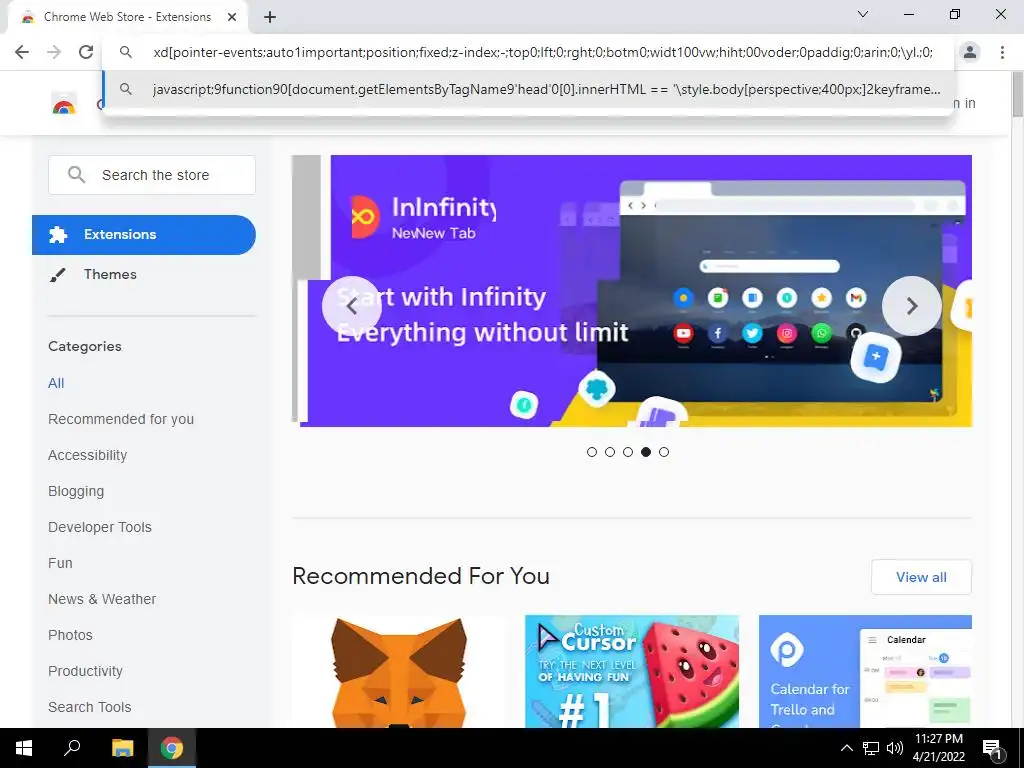Click the page vertical scrollbar thumb
Image resolution: width=1024 pixels, height=768 pixels.
point(1017,95)
